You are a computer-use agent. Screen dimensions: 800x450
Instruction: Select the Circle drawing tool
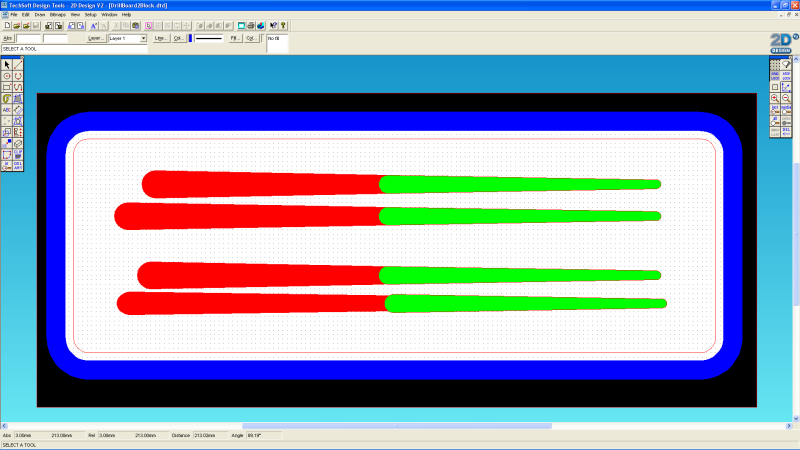point(7,76)
